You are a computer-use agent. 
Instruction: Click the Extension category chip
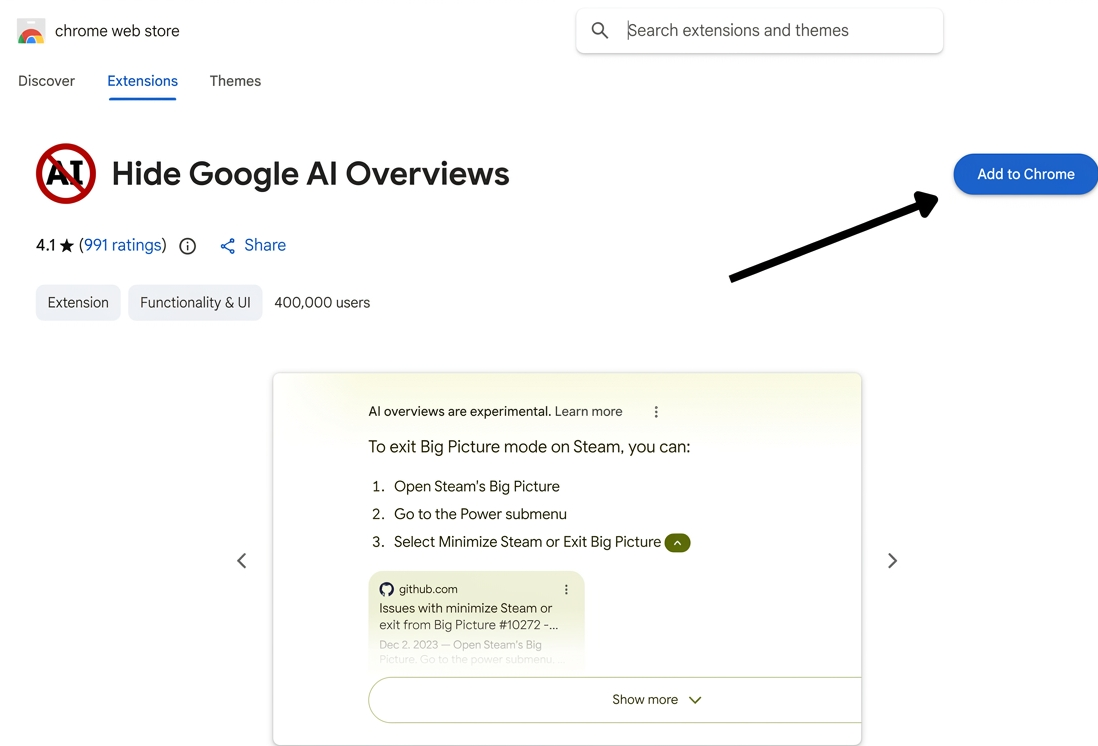point(78,303)
